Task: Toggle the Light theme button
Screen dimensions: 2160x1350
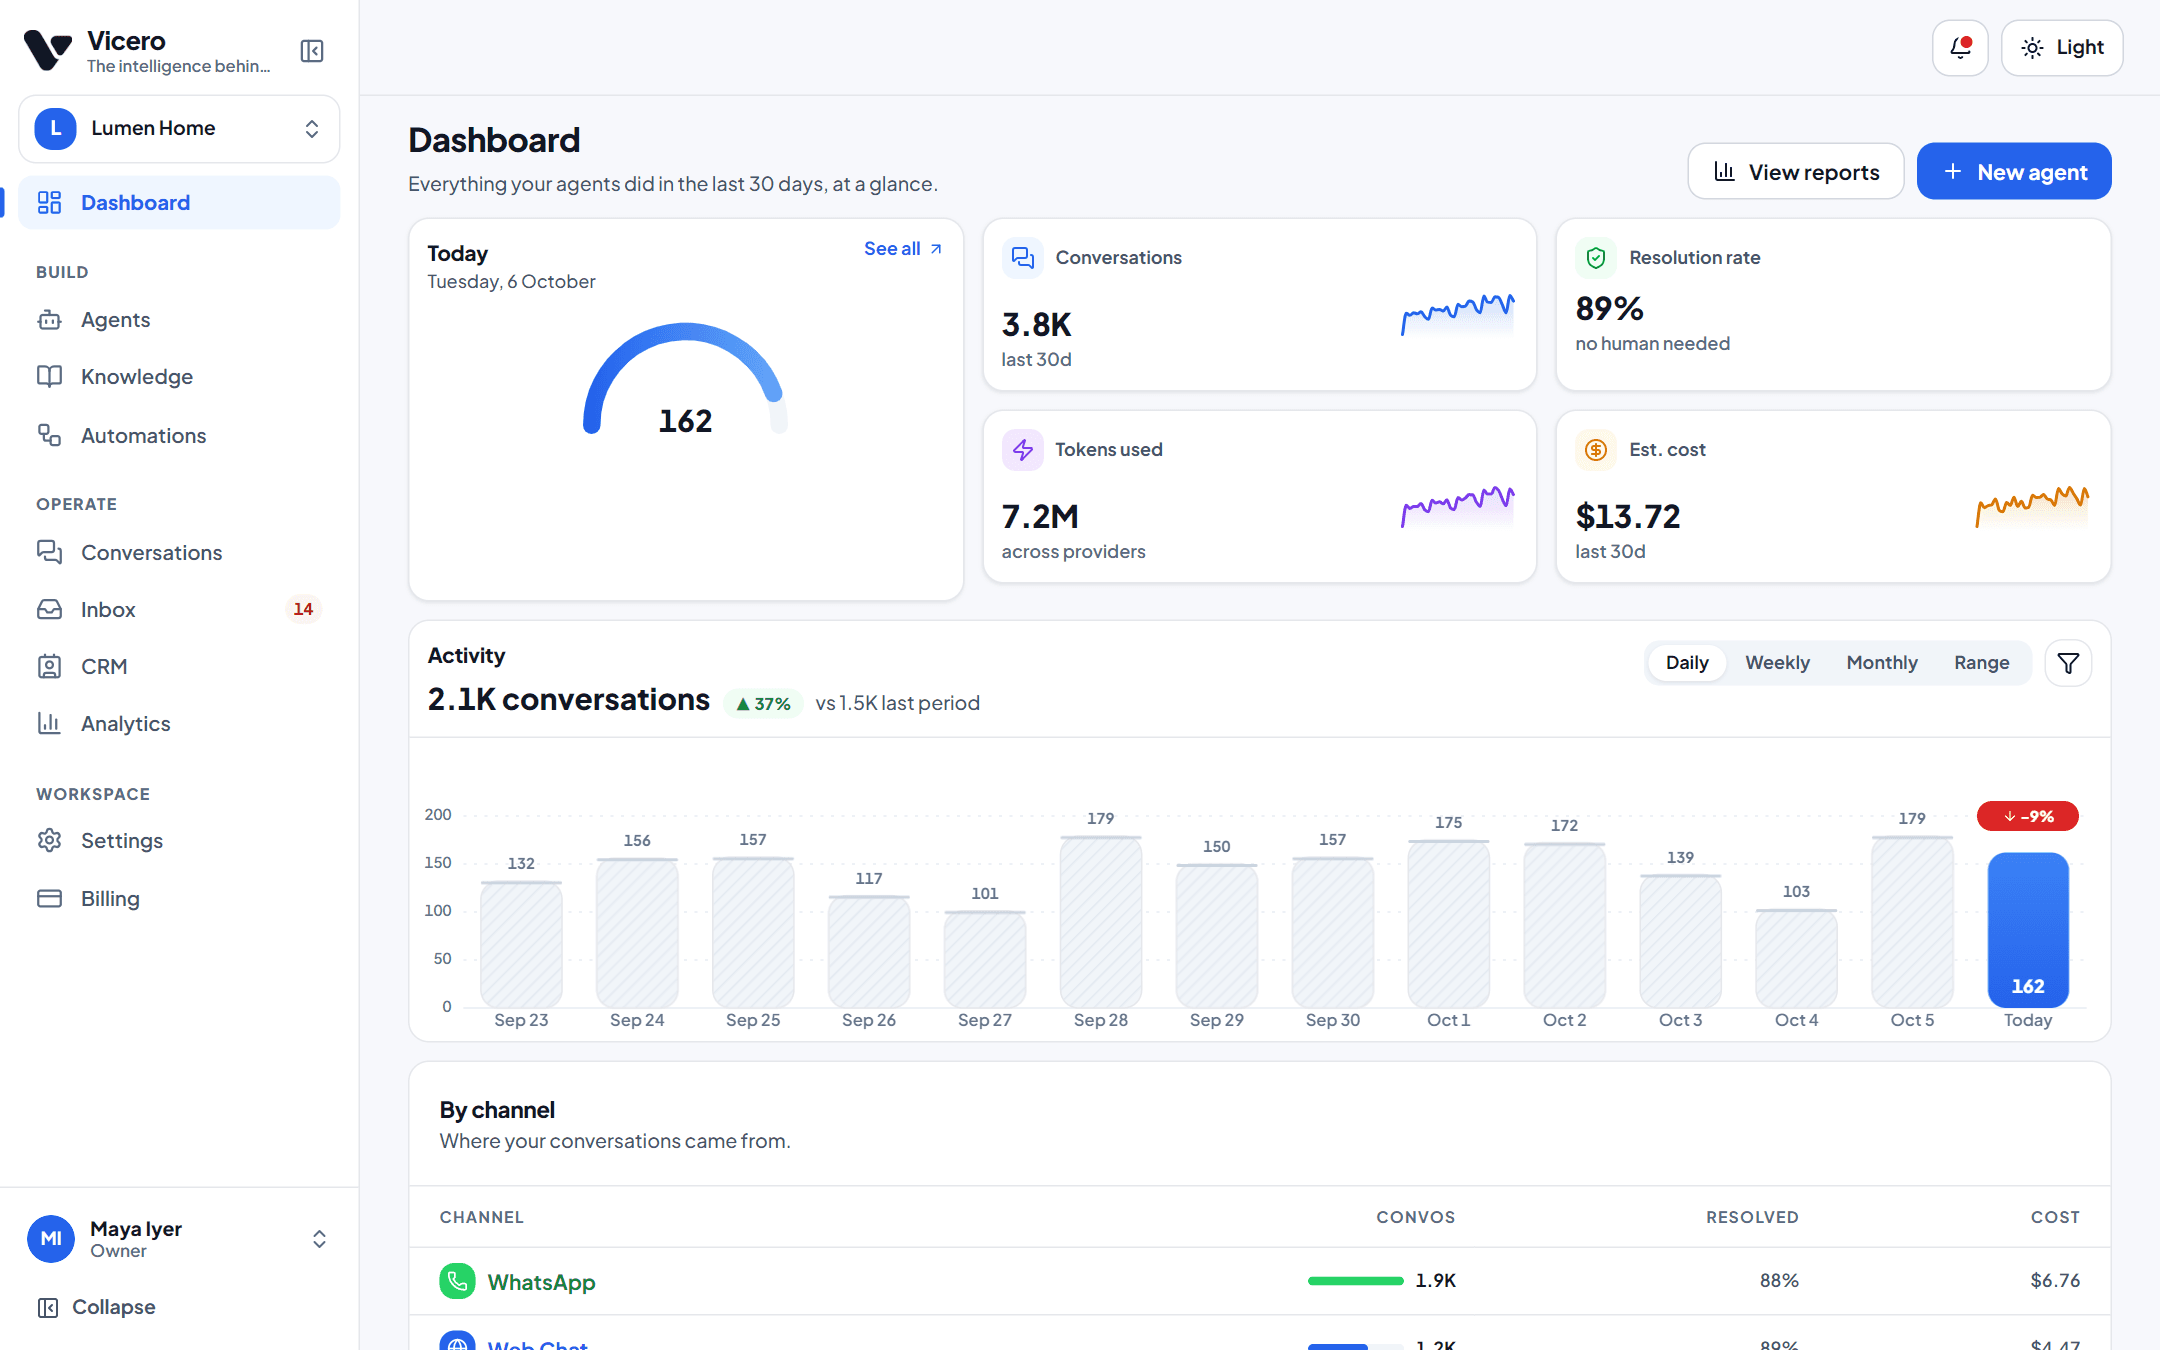Action: pyautogui.click(x=2062, y=48)
